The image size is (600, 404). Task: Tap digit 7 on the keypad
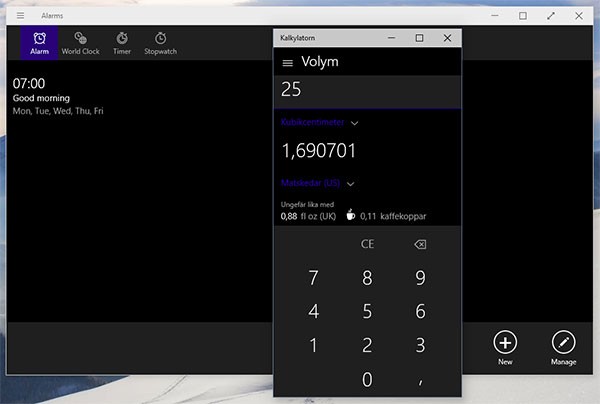313,278
